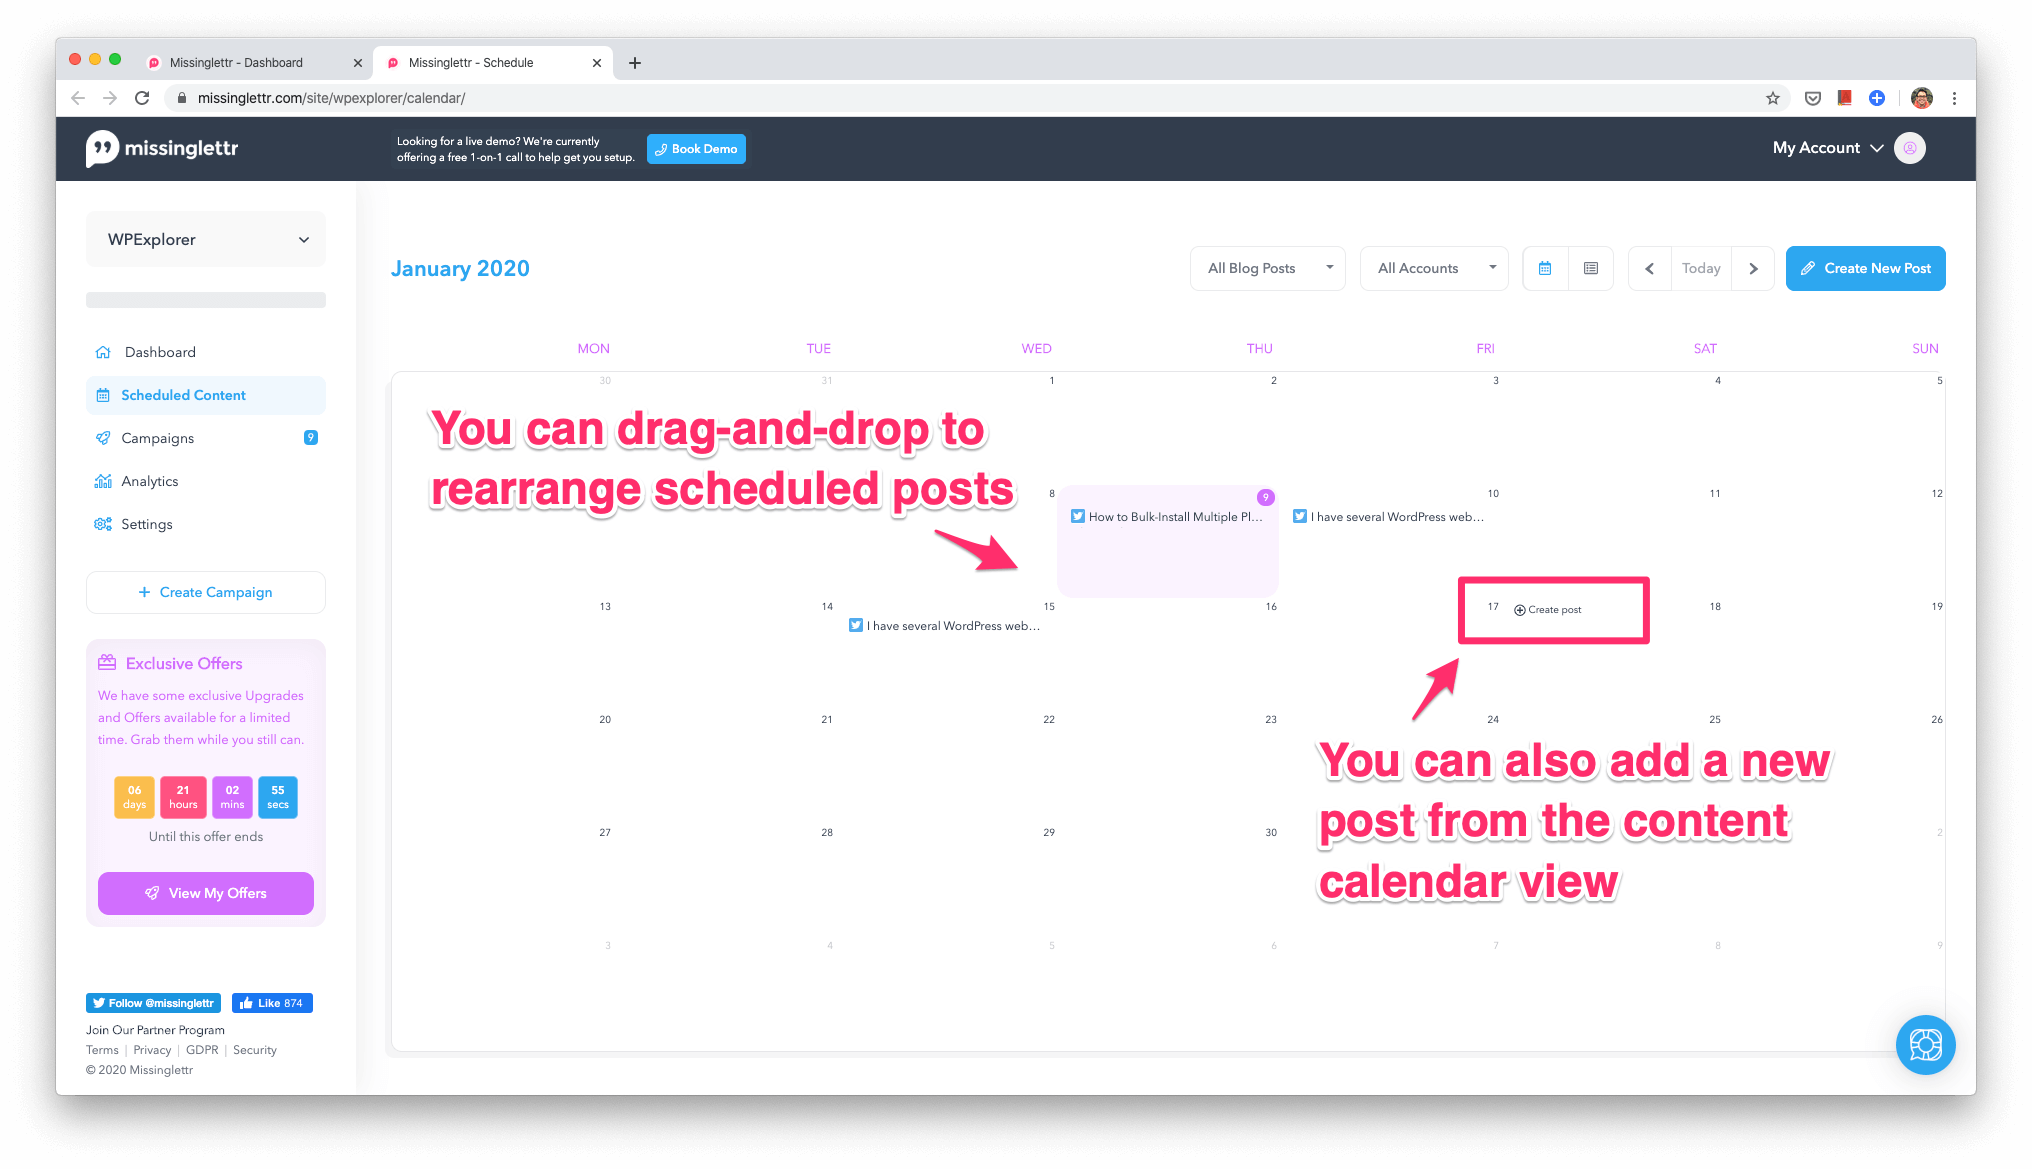Viewport: 2032px width, 1169px height.
Task: Expand the WPExplorer site selector
Action: pyautogui.click(x=206, y=239)
